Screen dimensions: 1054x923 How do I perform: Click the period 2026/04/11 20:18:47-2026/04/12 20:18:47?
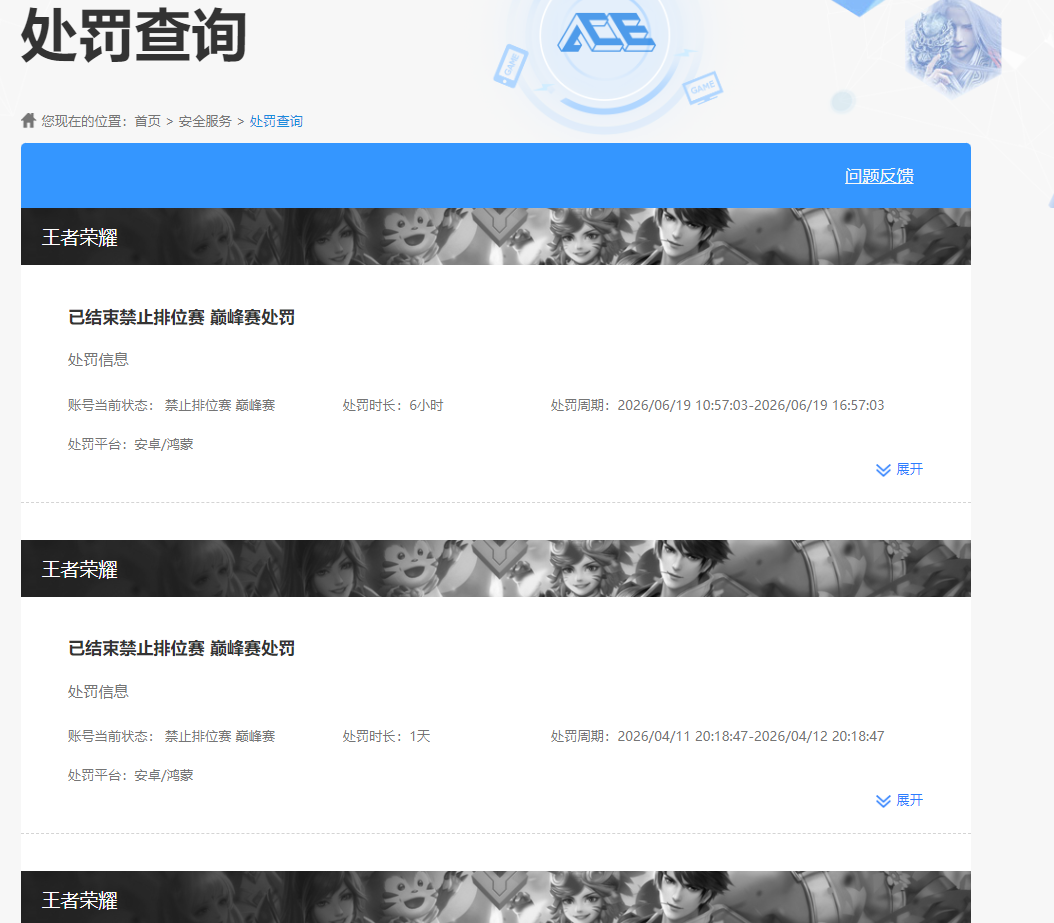(x=751, y=736)
